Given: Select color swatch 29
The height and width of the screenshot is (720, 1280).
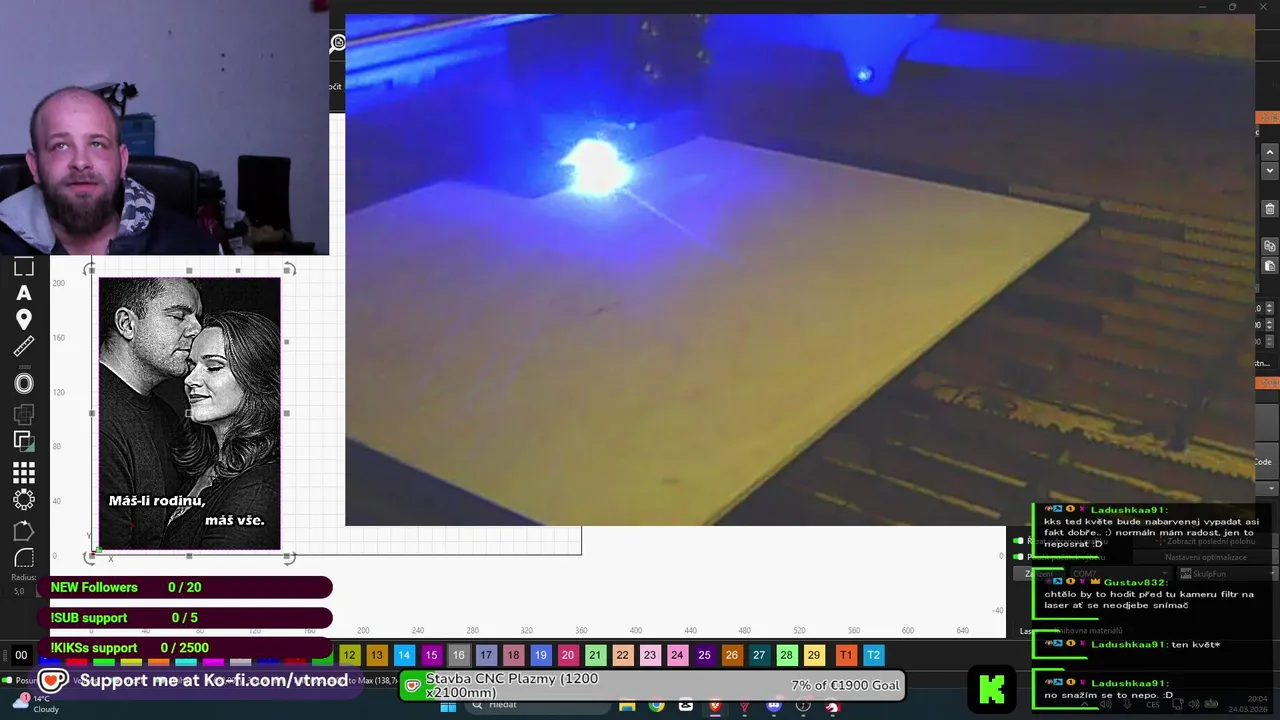Looking at the screenshot, I should point(814,655).
